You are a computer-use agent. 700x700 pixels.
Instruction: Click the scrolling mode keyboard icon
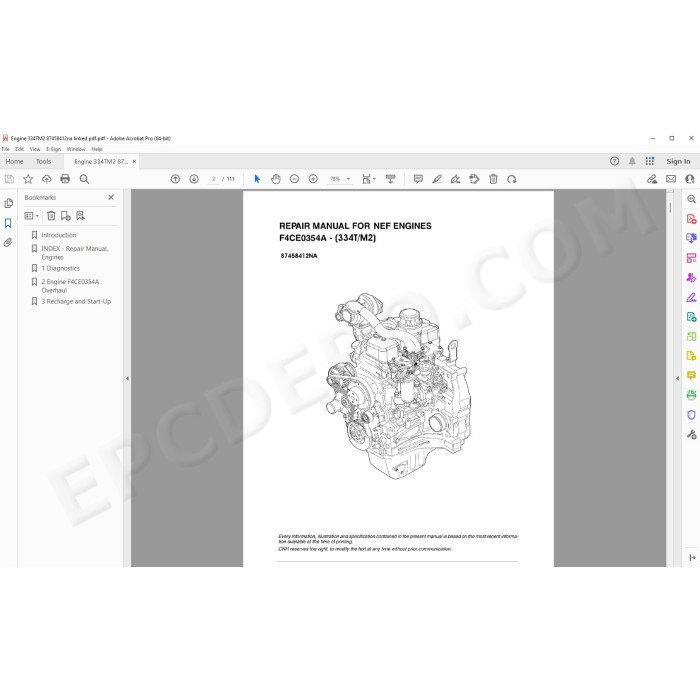[x=391, y=179]
